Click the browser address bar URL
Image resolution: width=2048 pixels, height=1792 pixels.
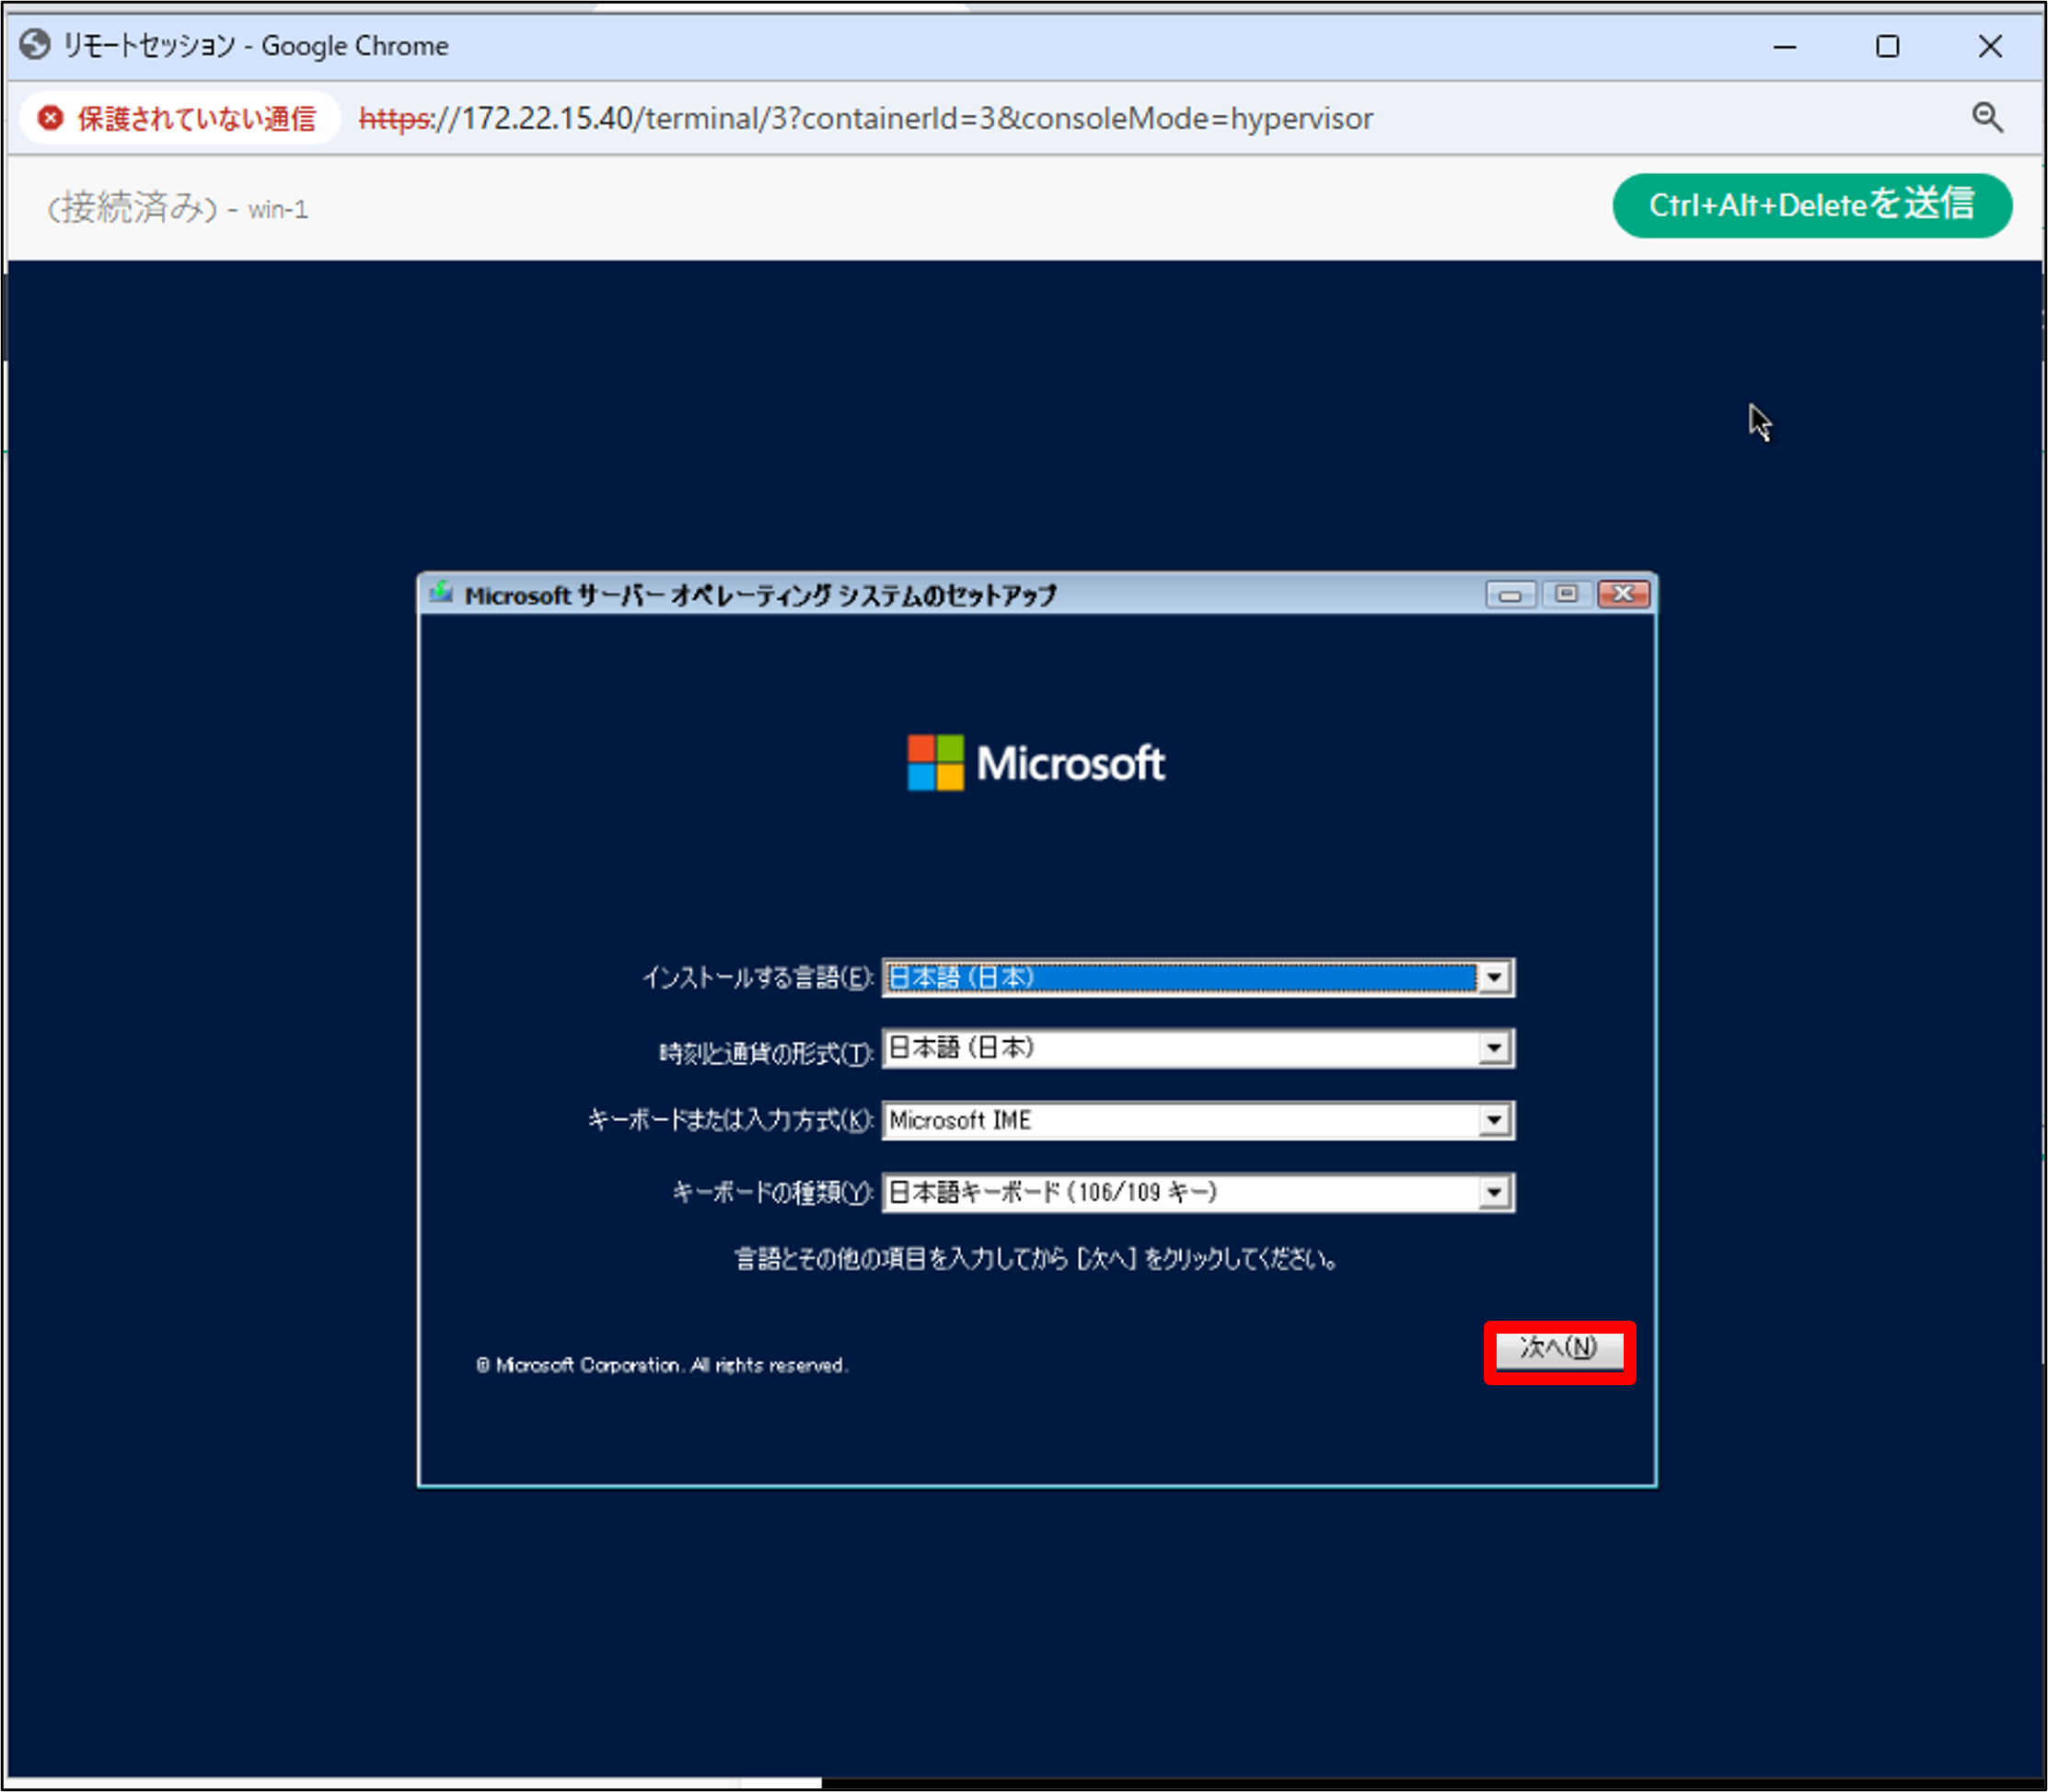pos(866,118)
